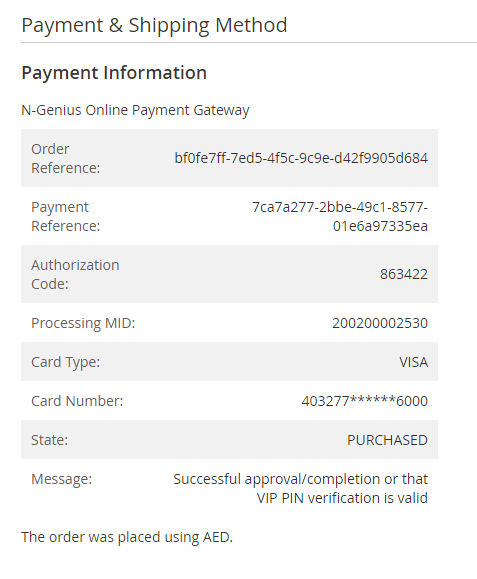Click the Payment & Shipping Method heading
Screen dimensions: 477x579
coord(154,26)
